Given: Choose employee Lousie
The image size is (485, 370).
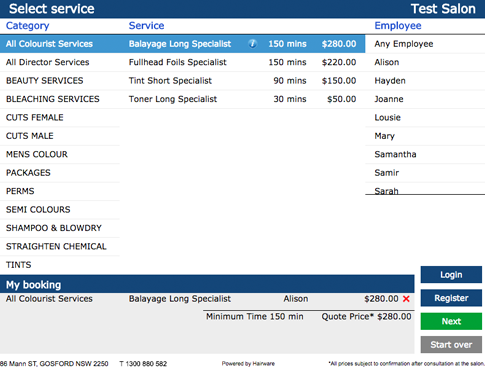Looking at the screenshot, I should pyautogui.click(x=425, y=117).
